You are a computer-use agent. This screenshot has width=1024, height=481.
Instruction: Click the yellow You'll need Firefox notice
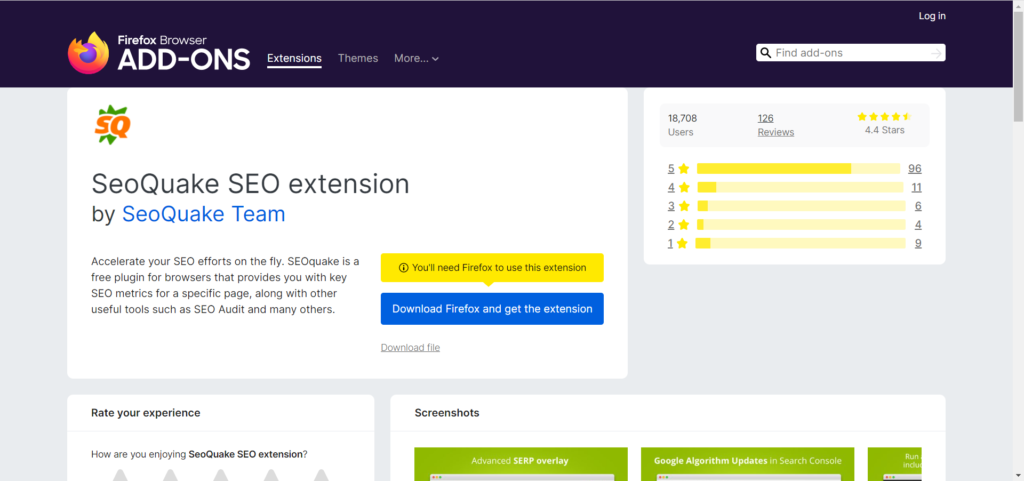point(492,268)
